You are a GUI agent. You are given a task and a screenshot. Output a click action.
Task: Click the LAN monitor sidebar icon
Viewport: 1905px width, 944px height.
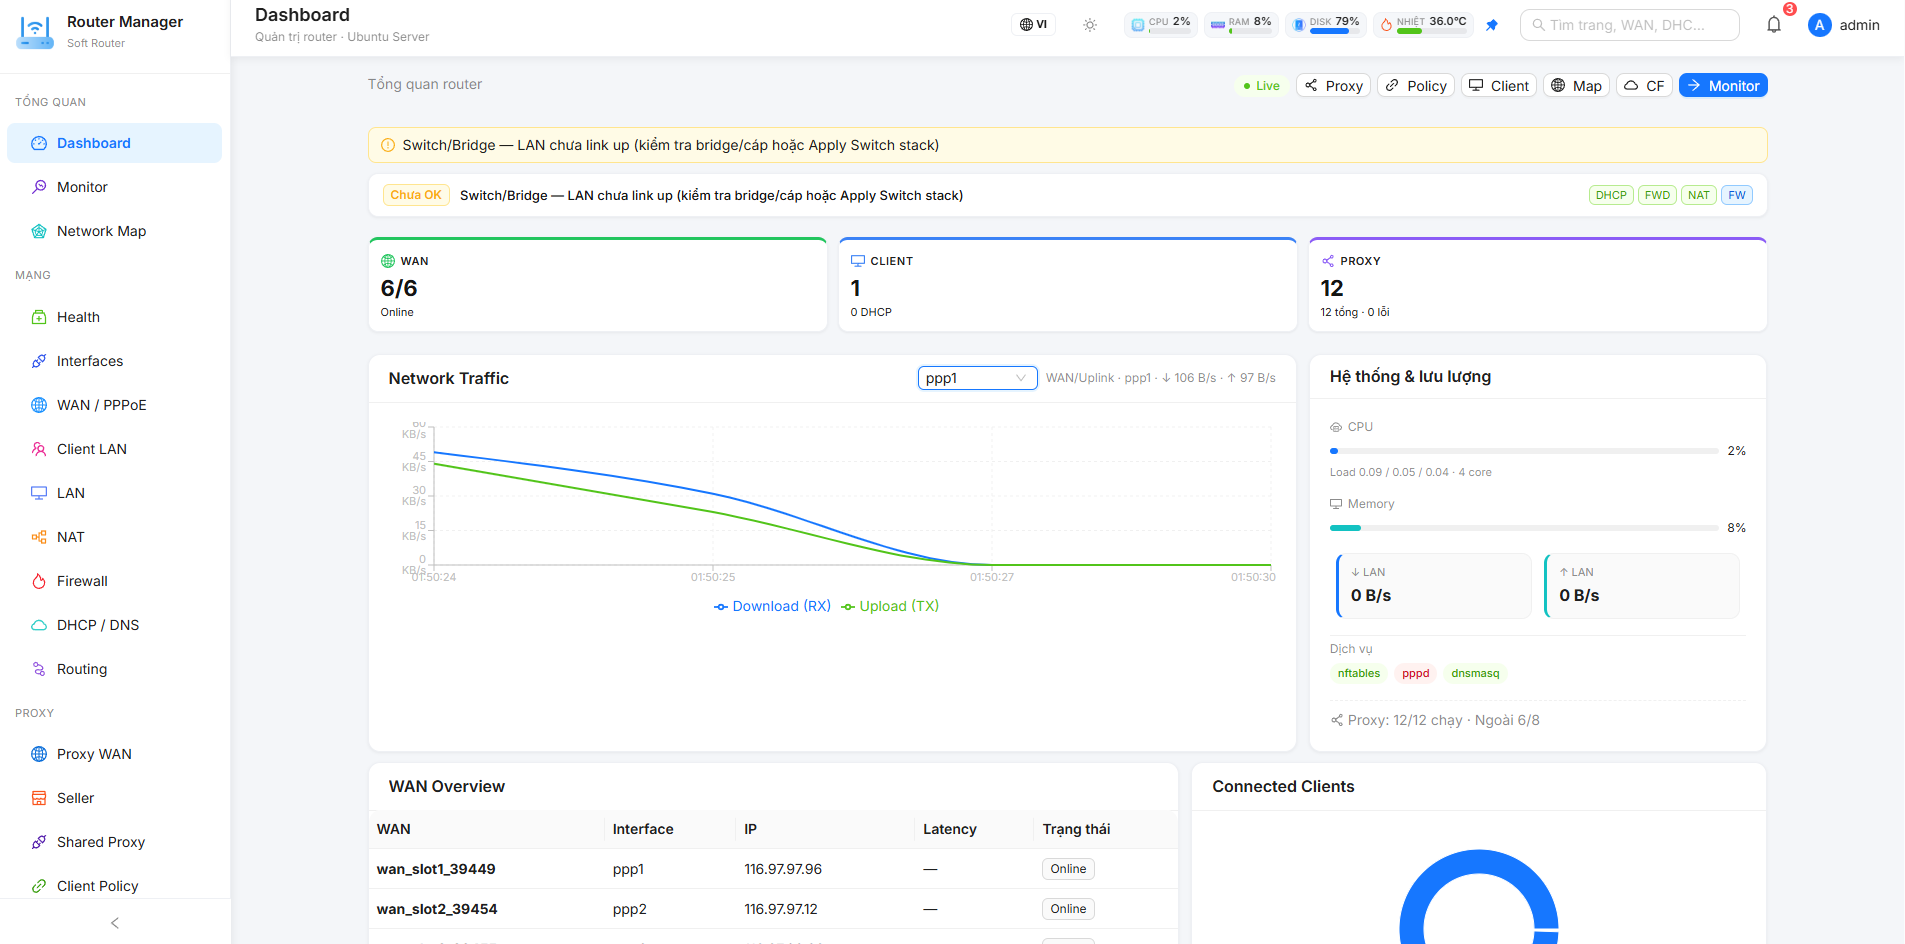point(39,493)
